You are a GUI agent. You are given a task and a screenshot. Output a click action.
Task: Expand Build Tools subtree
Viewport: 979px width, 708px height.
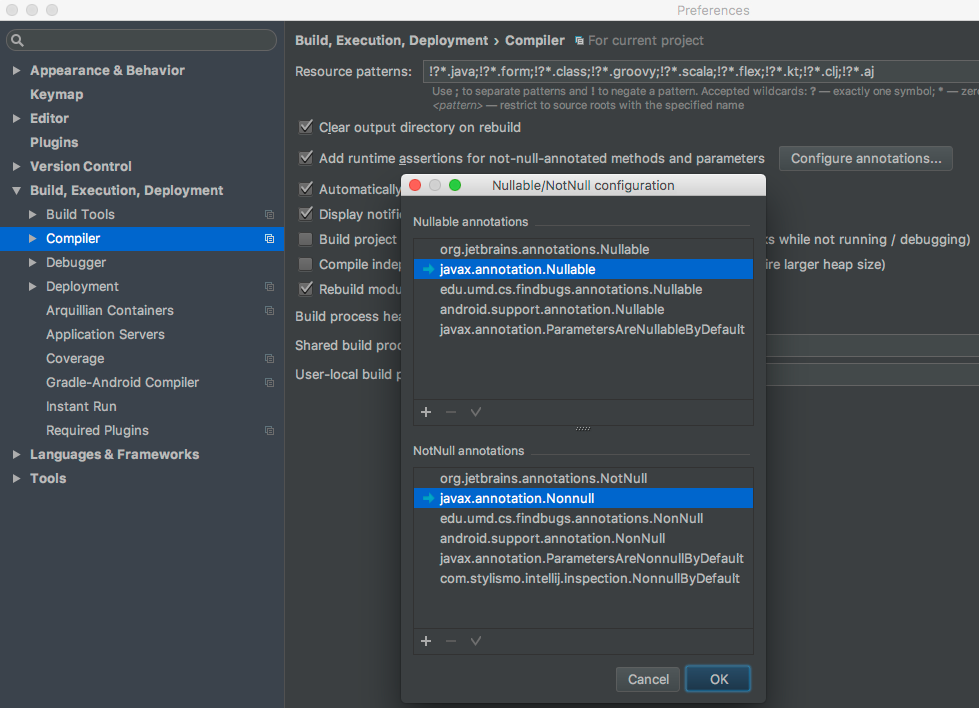pyautogui.click(x=32, y=215)
